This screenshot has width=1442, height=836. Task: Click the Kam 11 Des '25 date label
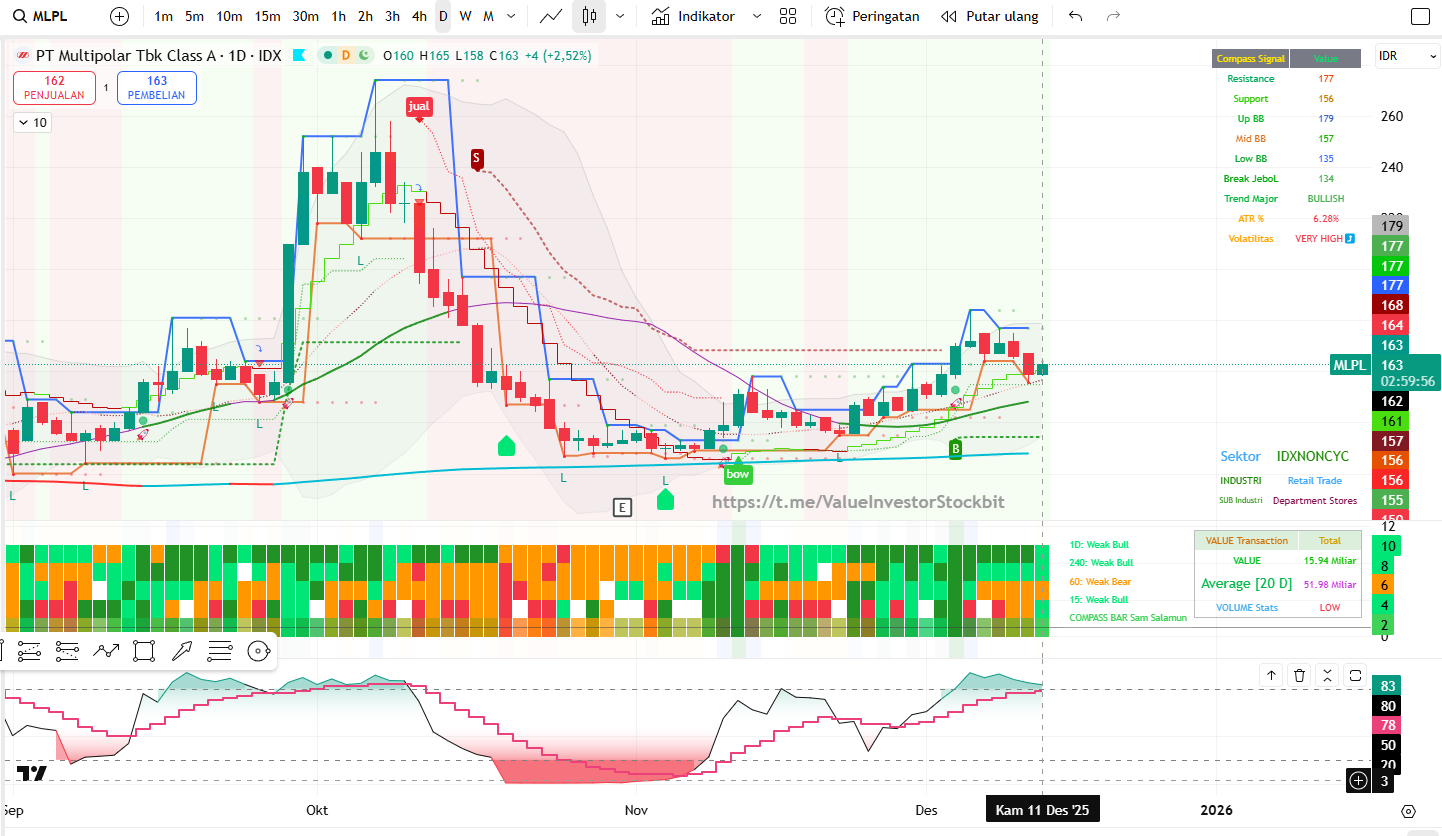(x=1042, y=810)
